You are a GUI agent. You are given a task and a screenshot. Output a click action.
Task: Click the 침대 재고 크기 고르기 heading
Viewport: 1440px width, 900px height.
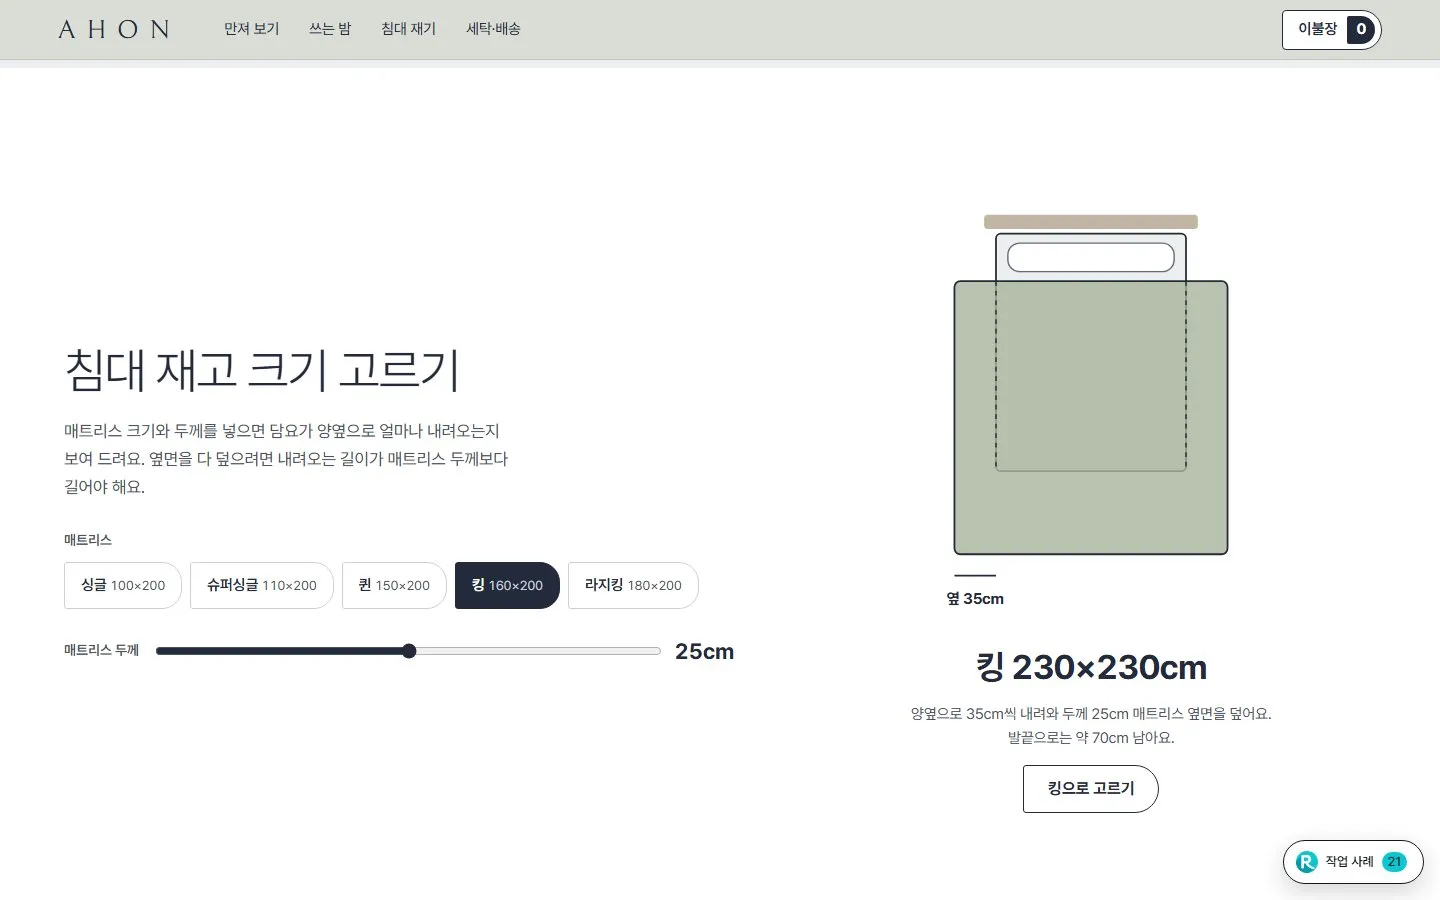[x=262, y=370]
